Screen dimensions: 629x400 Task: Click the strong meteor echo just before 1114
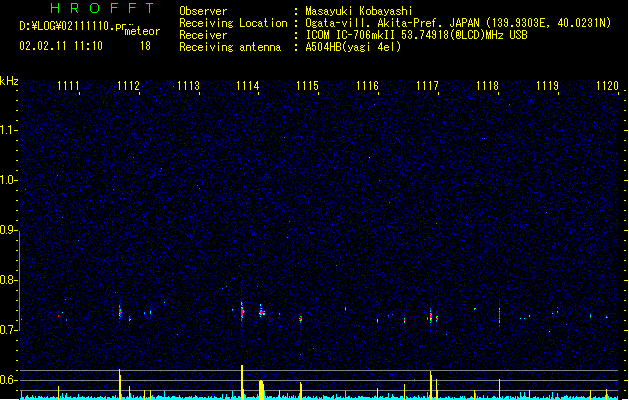coord(242,312)
